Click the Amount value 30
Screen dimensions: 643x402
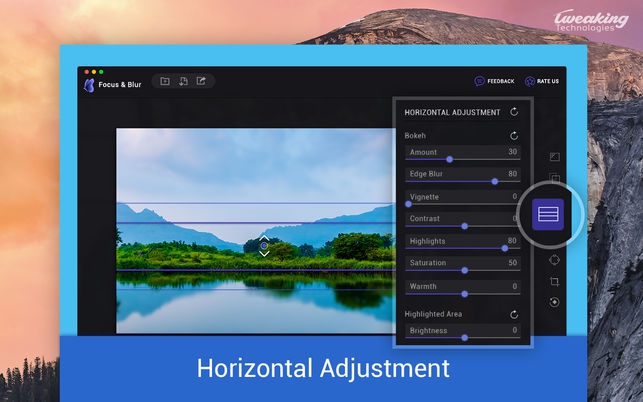(513, 152)
